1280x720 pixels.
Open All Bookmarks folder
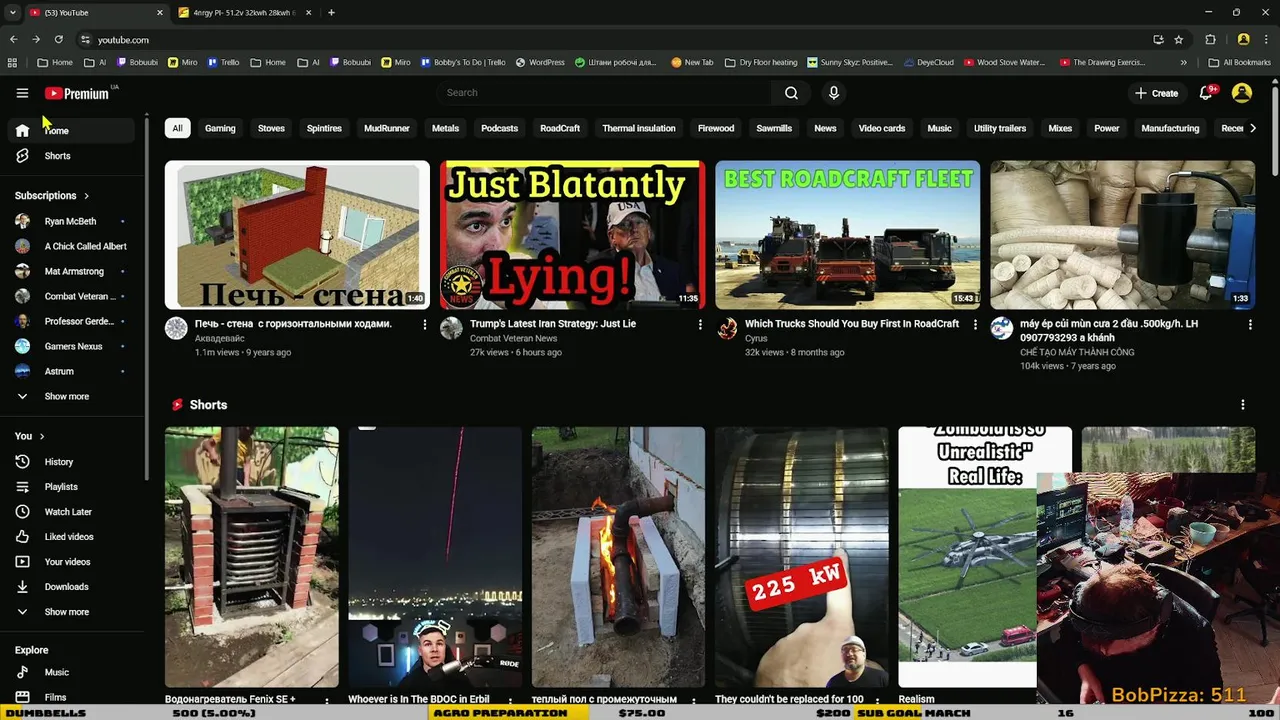pos(1239,62)
